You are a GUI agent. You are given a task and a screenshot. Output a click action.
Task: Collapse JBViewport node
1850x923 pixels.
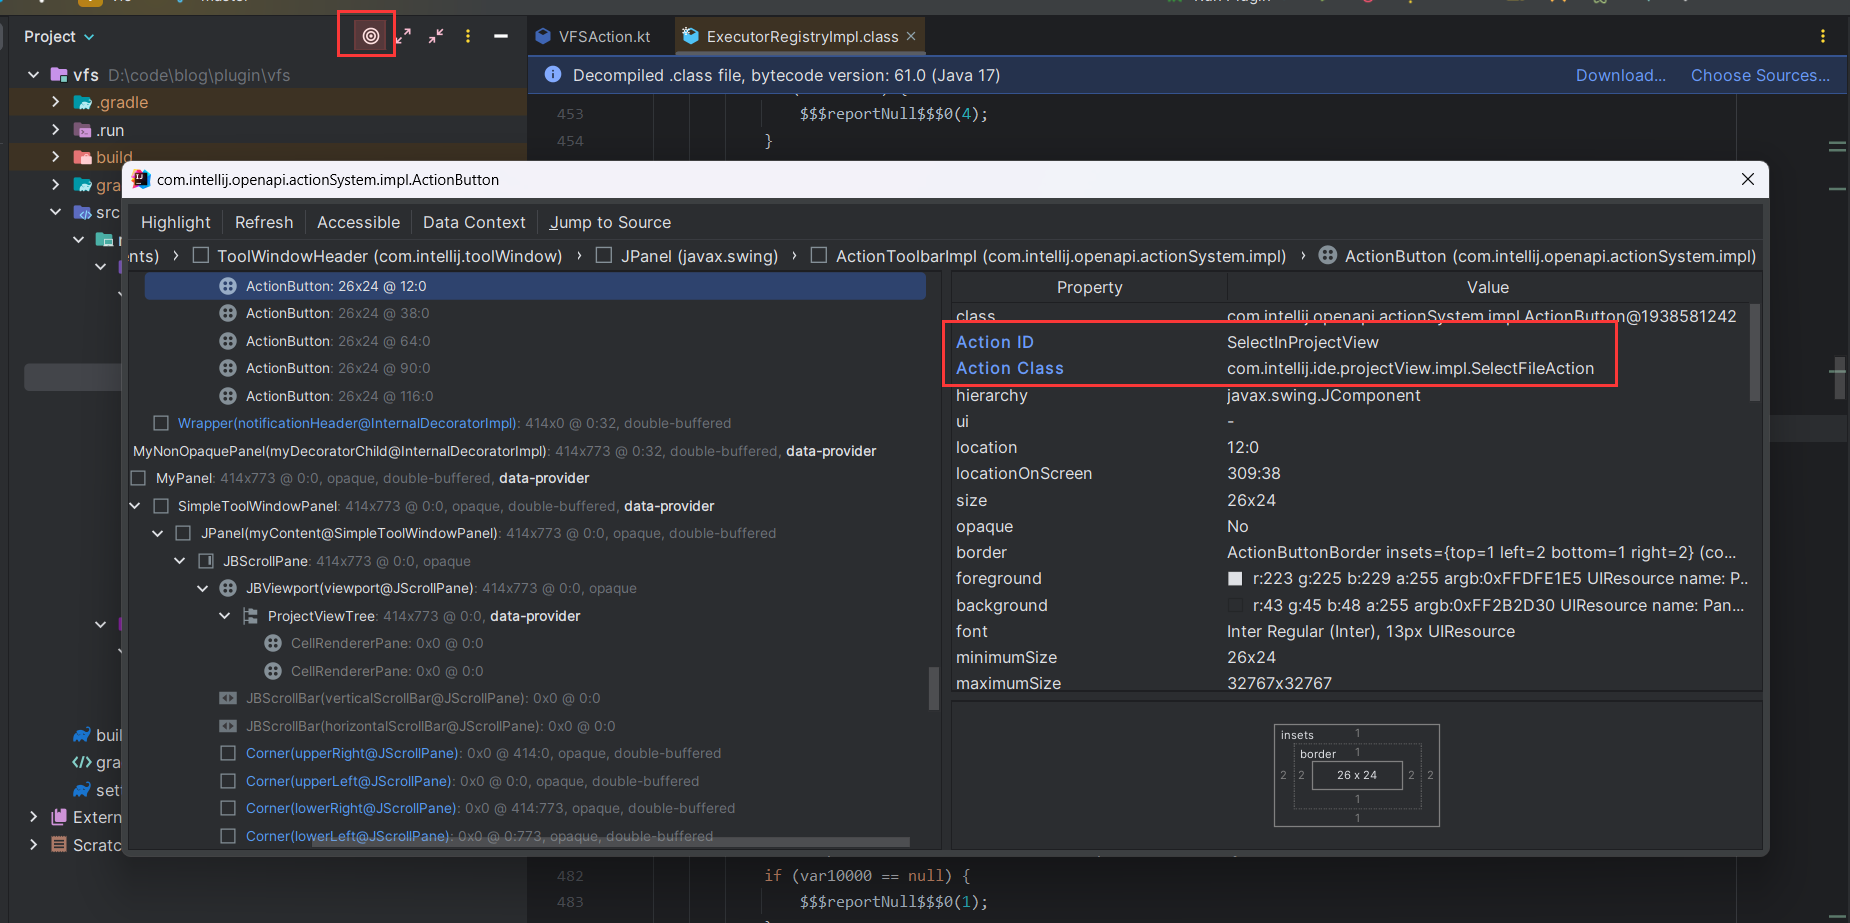pos(203,588)
